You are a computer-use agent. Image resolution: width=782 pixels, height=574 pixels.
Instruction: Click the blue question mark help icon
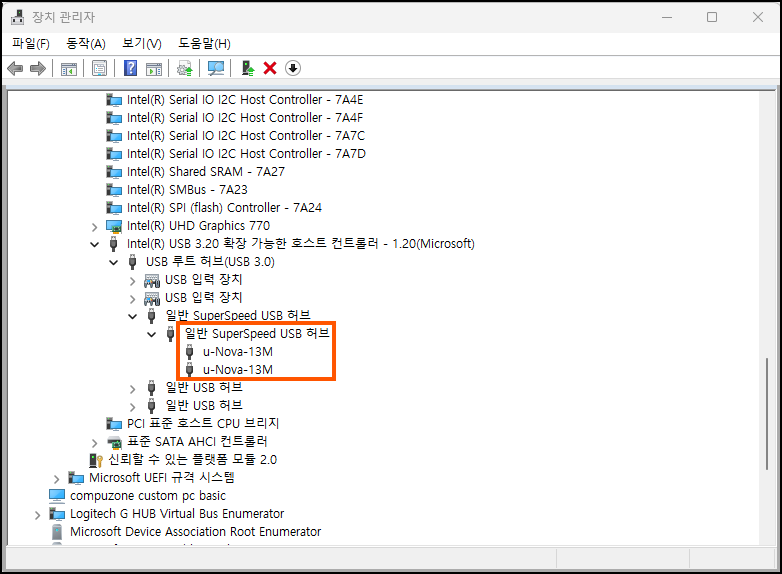pos(130,68)
